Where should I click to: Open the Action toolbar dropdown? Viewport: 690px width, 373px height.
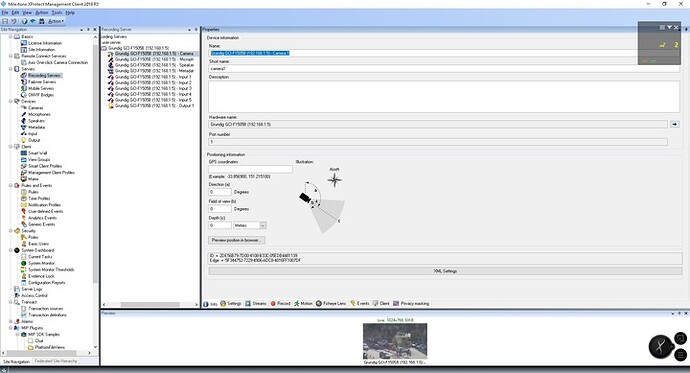point(56,21)
